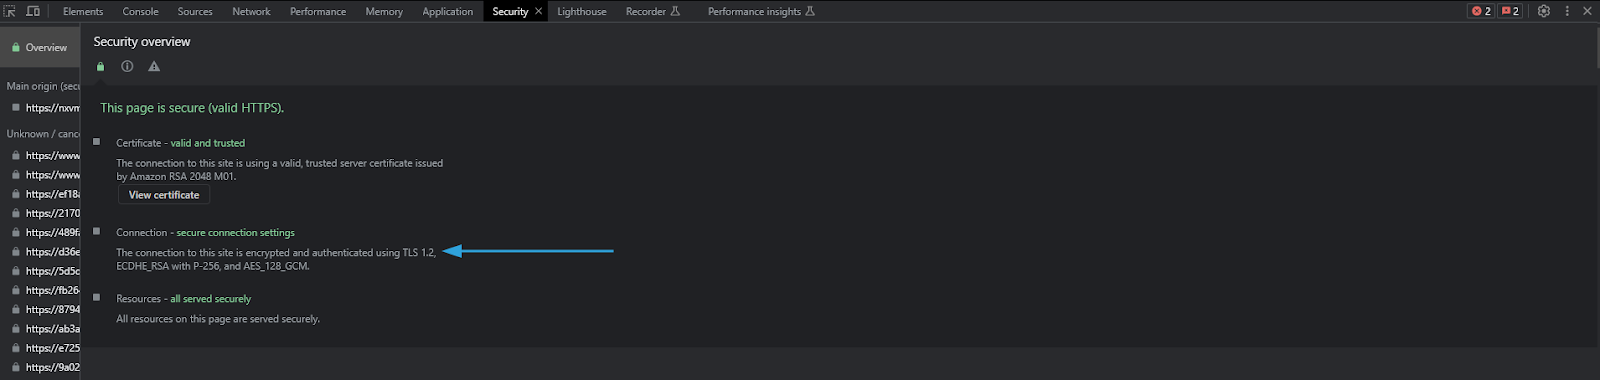This screenshot has width=1600, height=380.
Task: Close the Security tab with its X
Action: click(538, 11)
